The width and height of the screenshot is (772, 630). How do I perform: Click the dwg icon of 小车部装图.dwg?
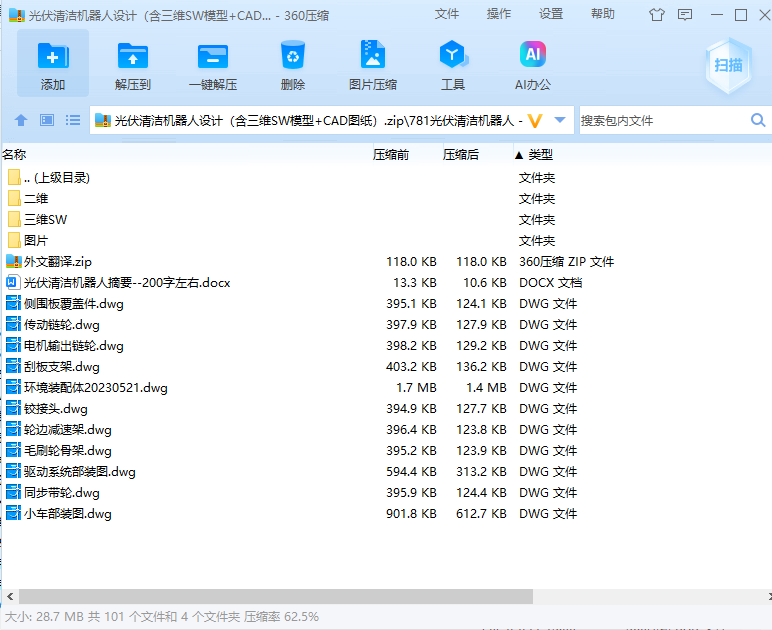[13, 513]
